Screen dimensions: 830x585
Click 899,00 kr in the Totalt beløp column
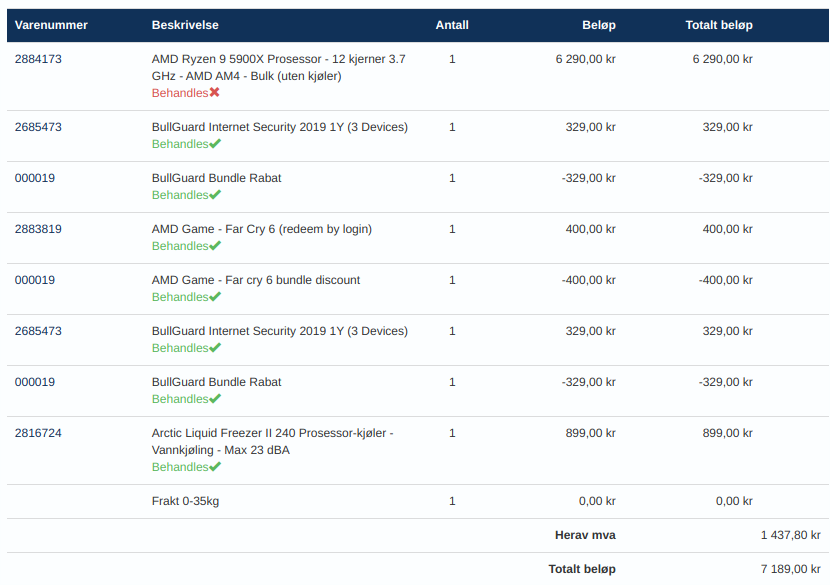tap(727, 433)
